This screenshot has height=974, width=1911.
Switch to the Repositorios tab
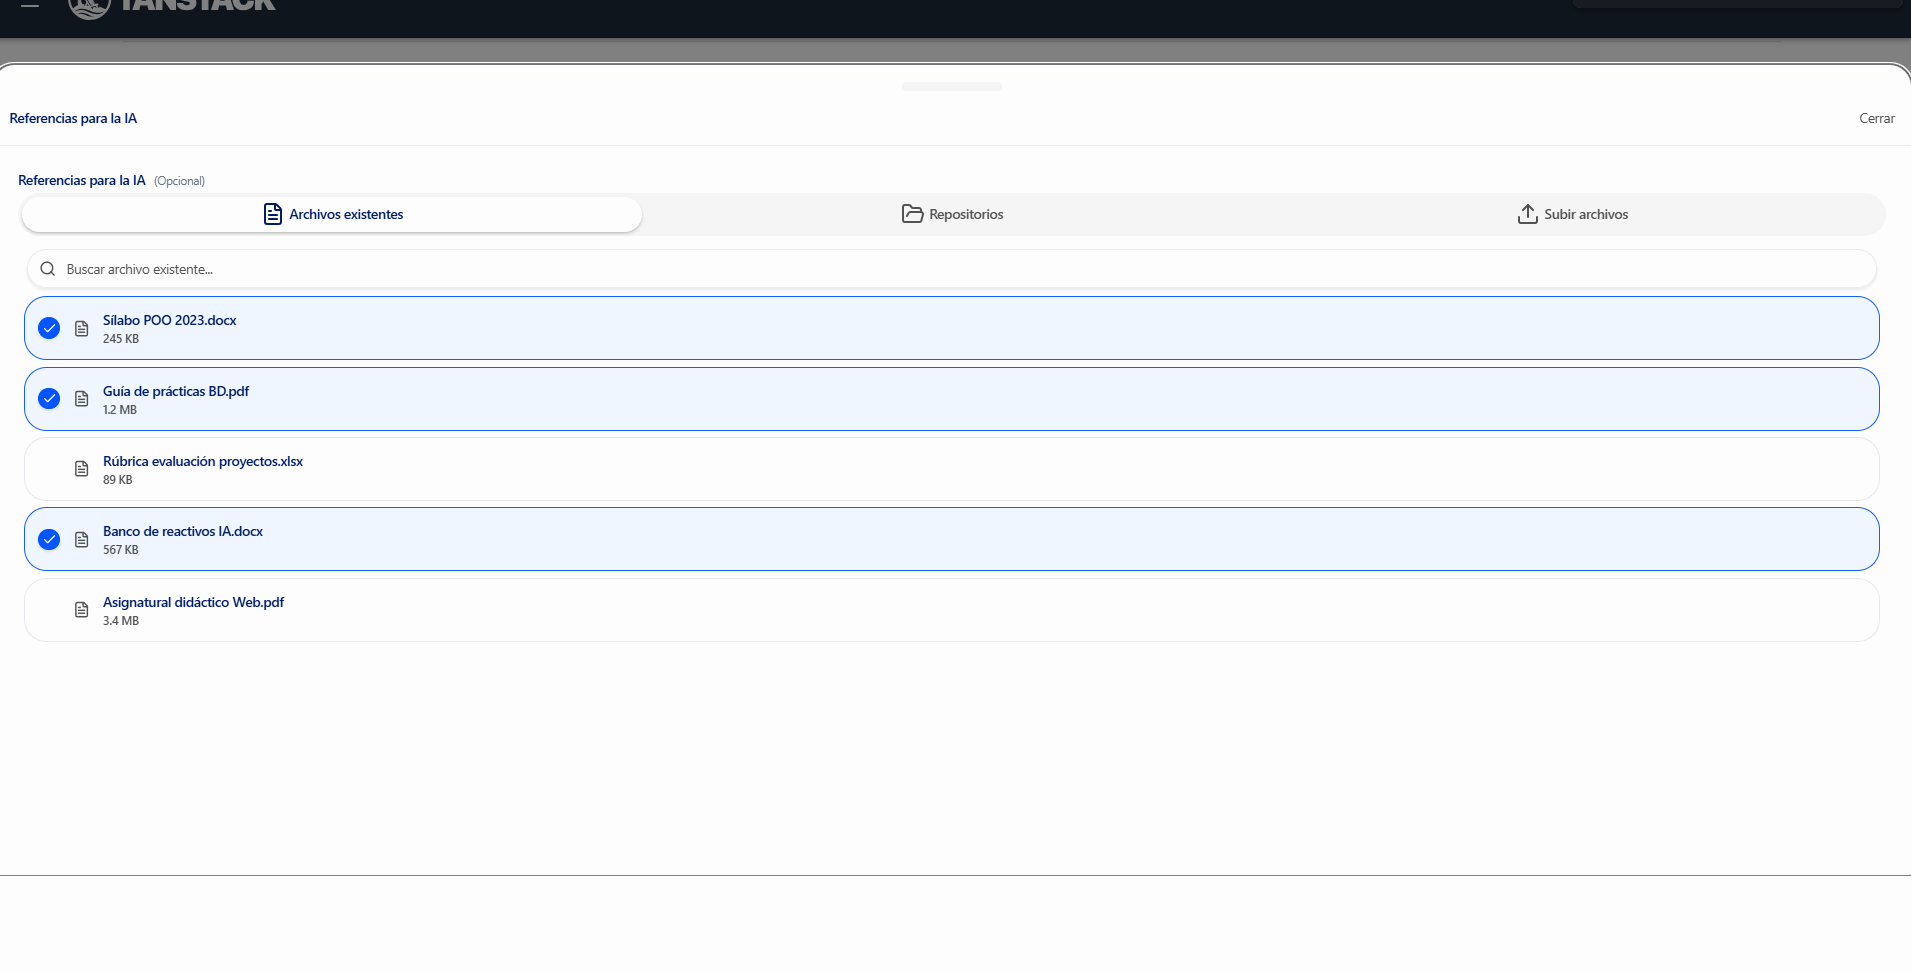pos(952,214)
